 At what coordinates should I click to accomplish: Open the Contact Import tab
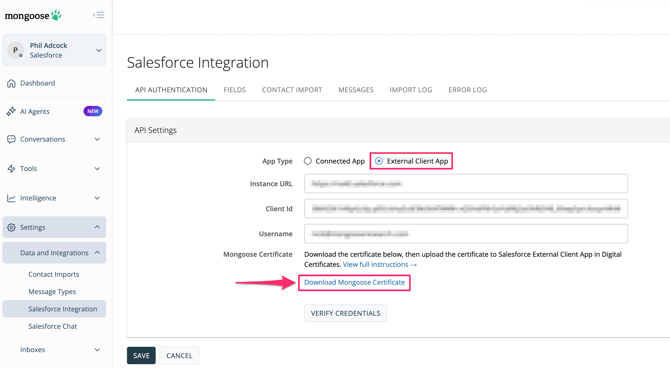tap(292, 90)
